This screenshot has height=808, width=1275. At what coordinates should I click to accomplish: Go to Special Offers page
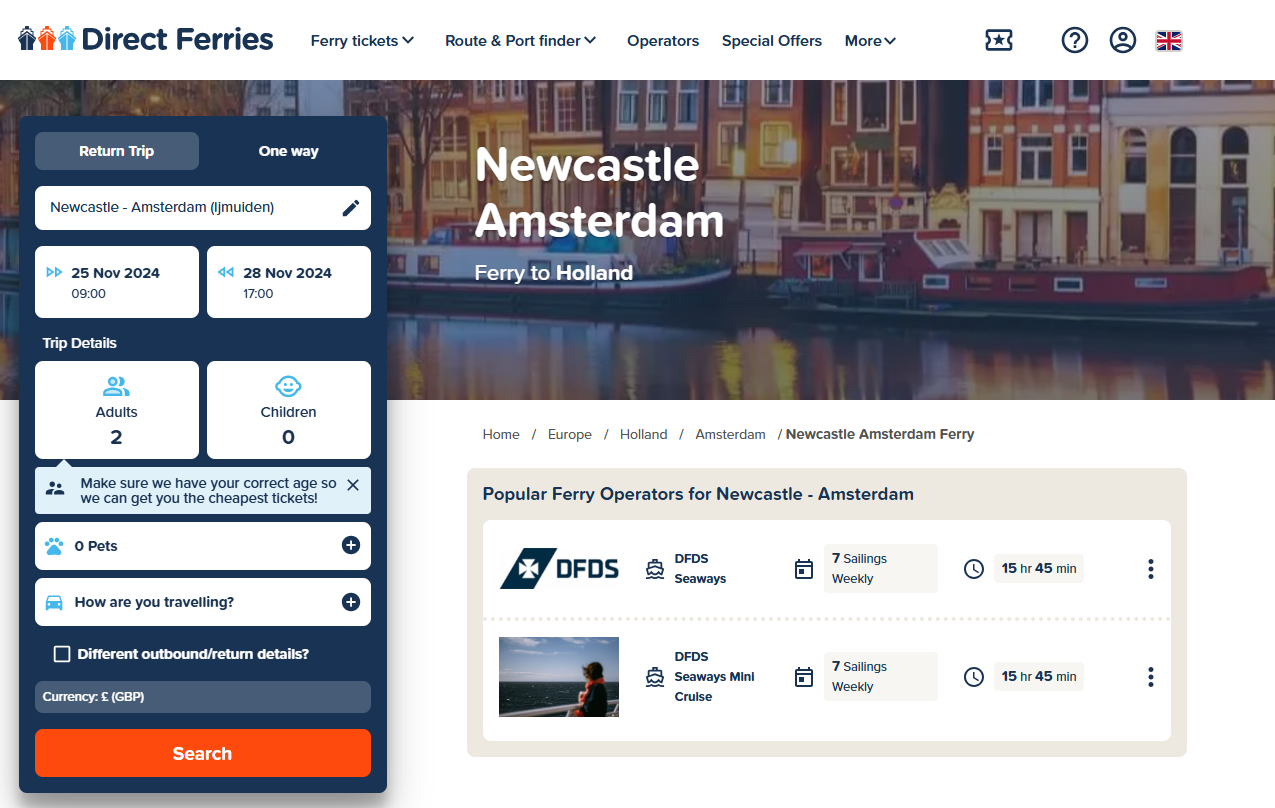coord(771,41)
